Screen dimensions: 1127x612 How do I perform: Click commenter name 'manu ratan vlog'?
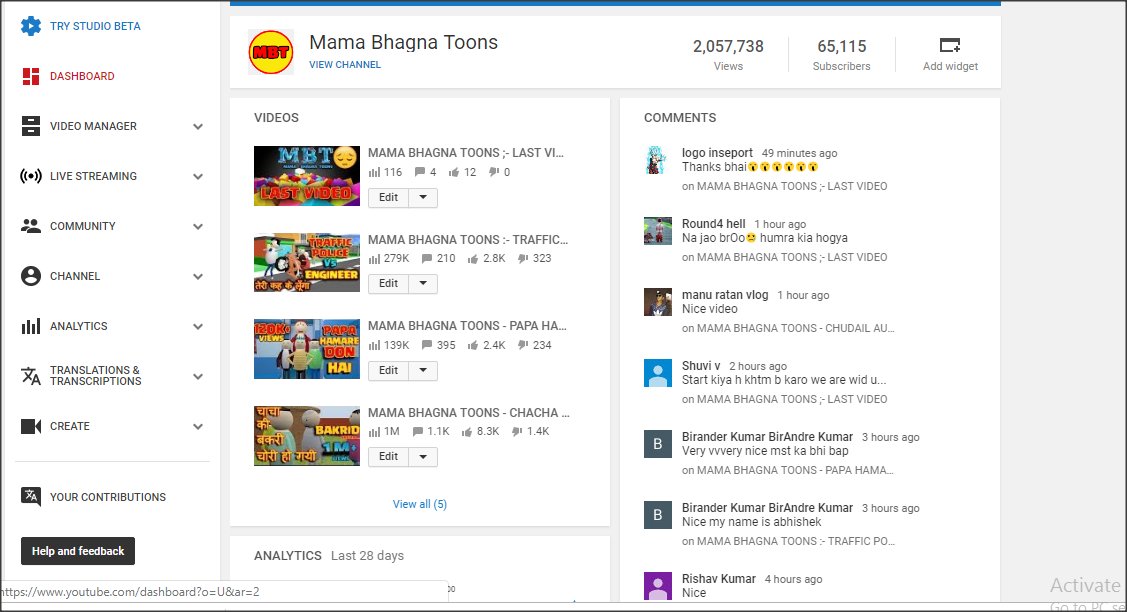point(725,295)
